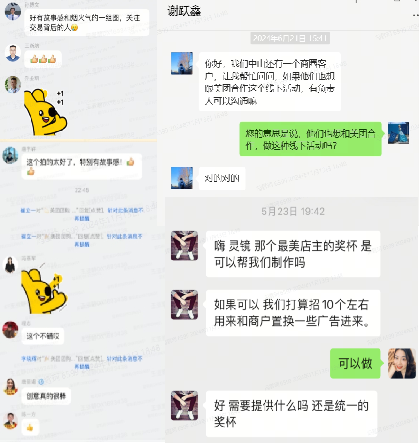Tap the 对的对的 reply bubble

point(222,178)
